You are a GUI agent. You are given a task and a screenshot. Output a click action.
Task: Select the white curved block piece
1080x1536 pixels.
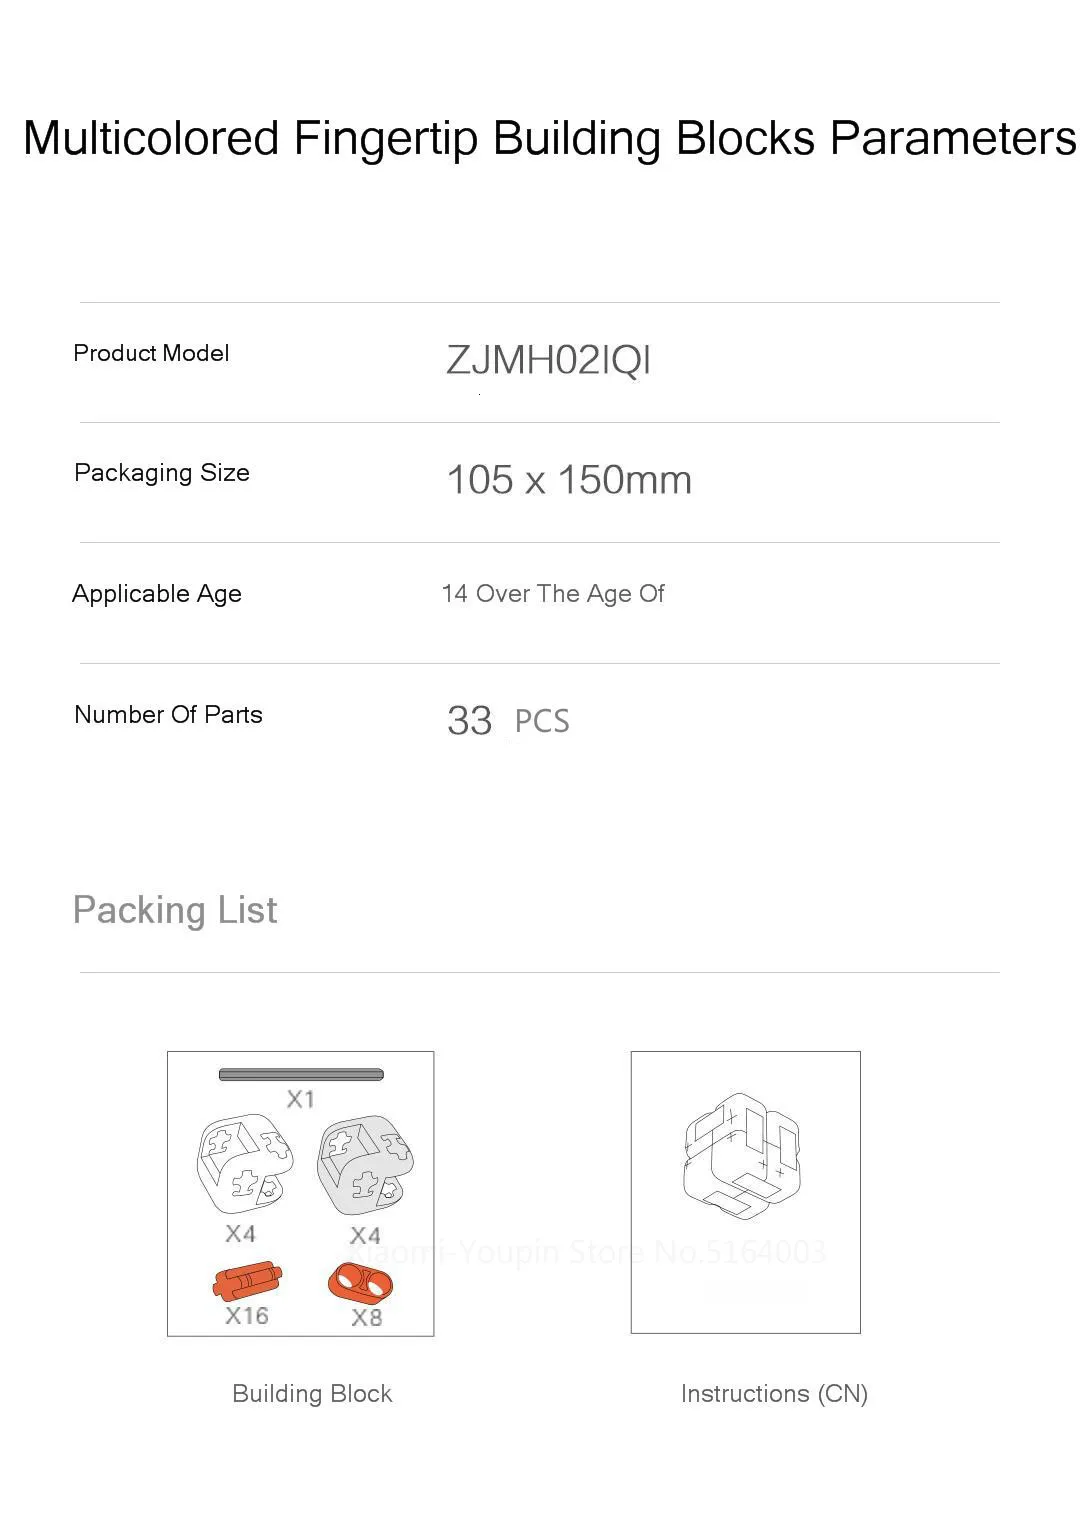[x=245, y=1165]
